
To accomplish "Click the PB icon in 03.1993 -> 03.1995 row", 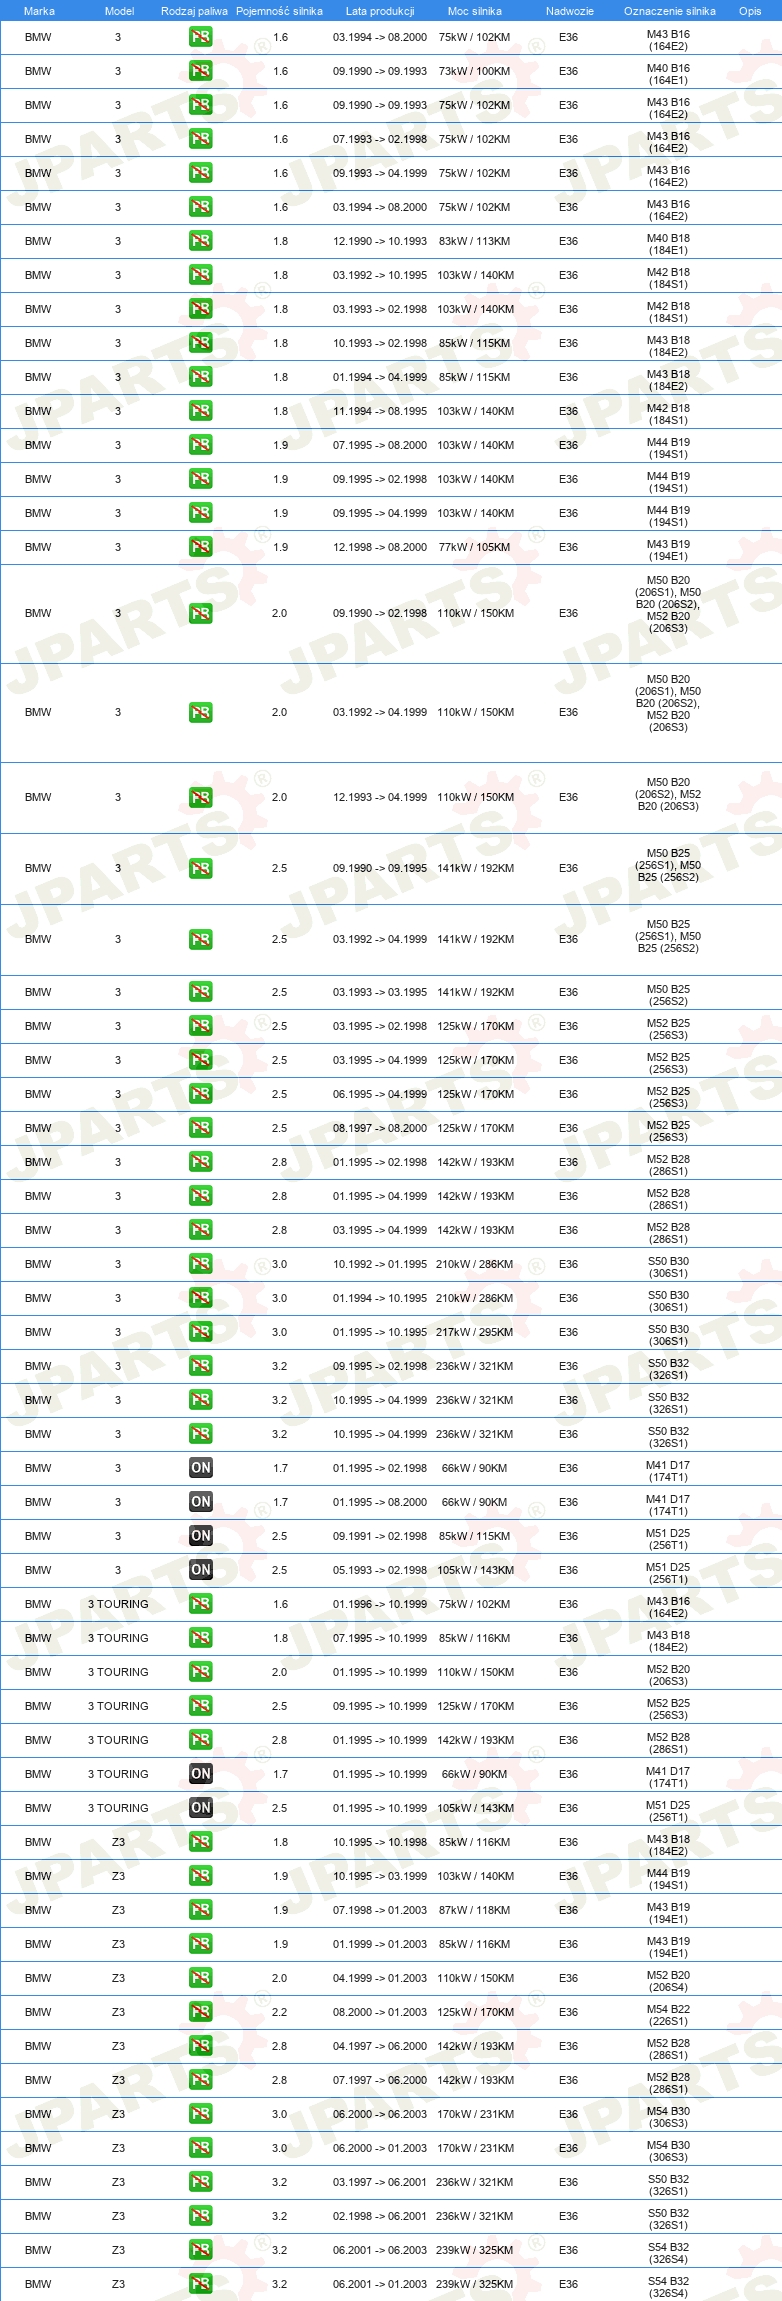I will point(200,992).
